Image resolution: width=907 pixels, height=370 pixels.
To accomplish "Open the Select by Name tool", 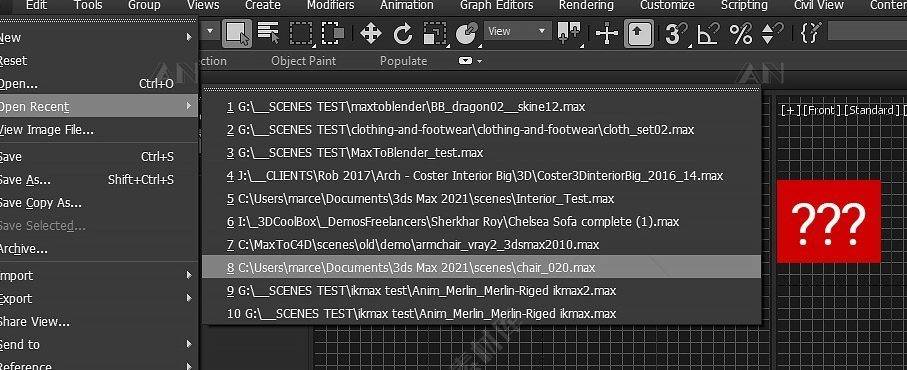I will click(268, 33).
